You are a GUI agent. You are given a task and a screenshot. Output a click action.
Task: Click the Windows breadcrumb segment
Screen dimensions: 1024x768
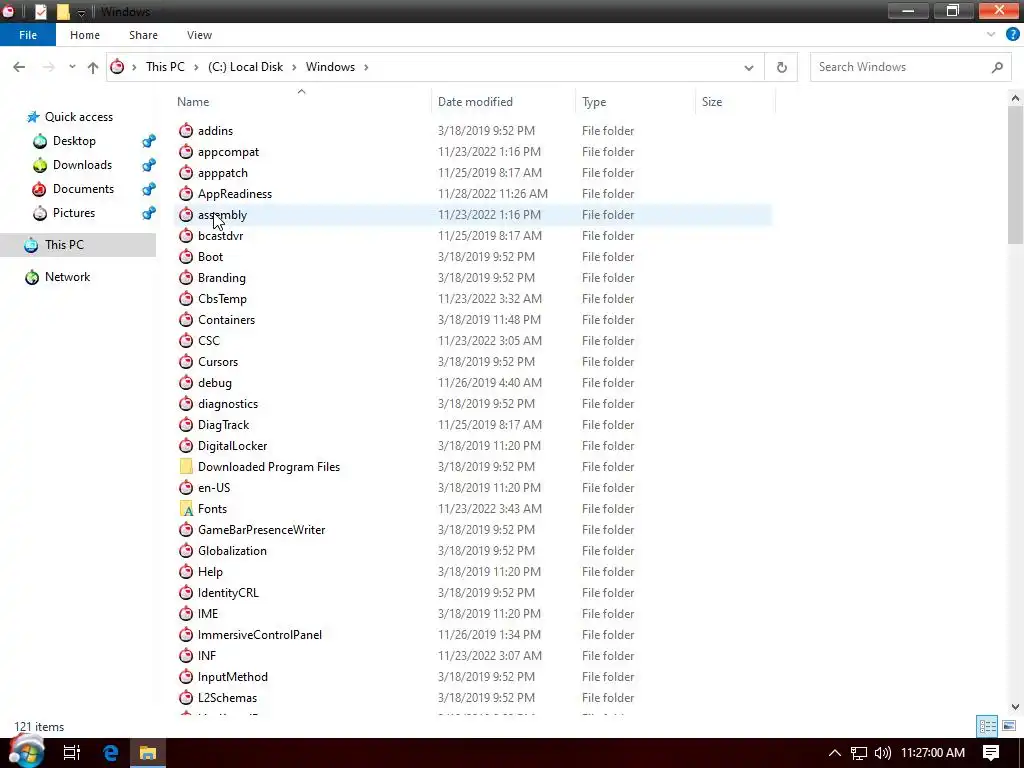click(330, 67)
